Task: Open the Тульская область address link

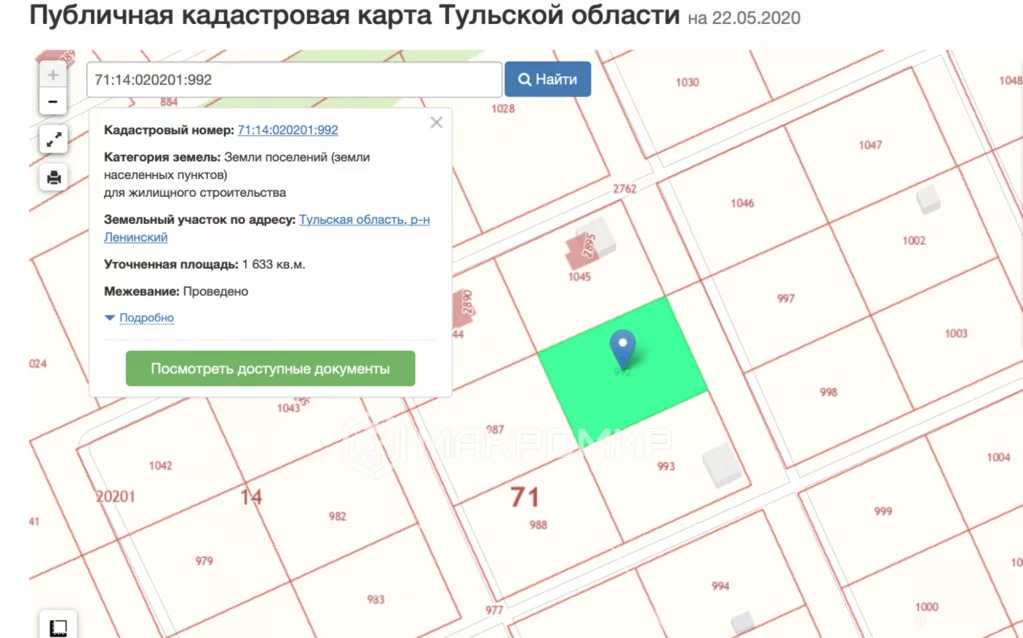Action: coord(364,219)
